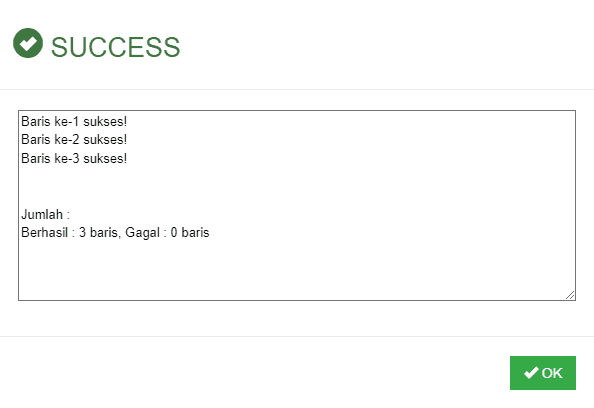The image size is (594, 408).
Task: Click the divider line below the SUCCESS header
Action: pos(297,90)
